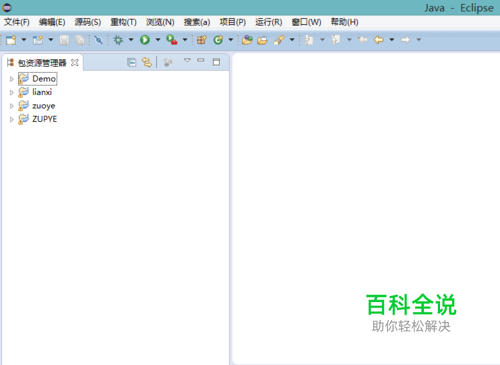Click the Search flashlight toolbar icon
The width and height of the screenshot is (500, 365).
pyautogui.click(x=279, y=40)
